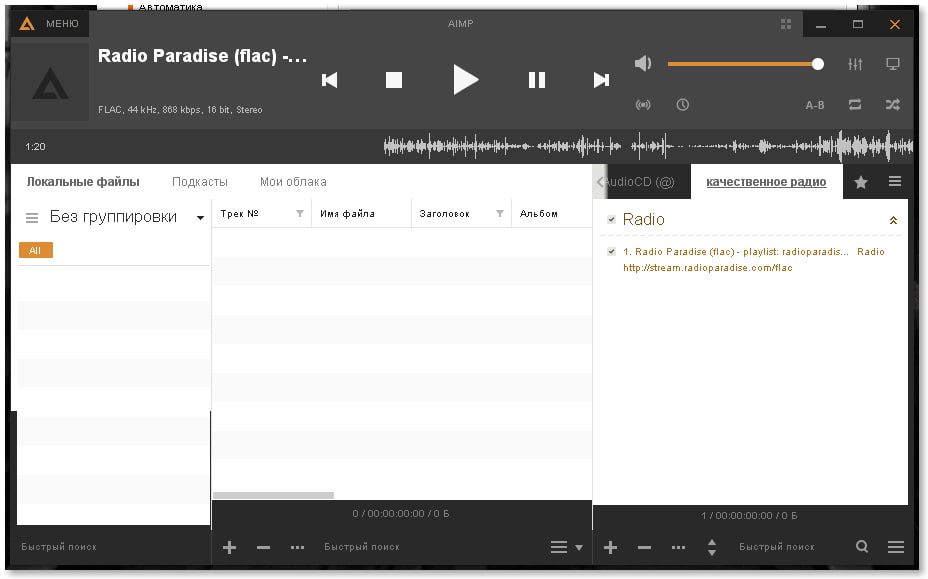Viewport: 928px width, 579px height.
Task: Open the equalizer and sound effects icon
Action: pos(855,64)
